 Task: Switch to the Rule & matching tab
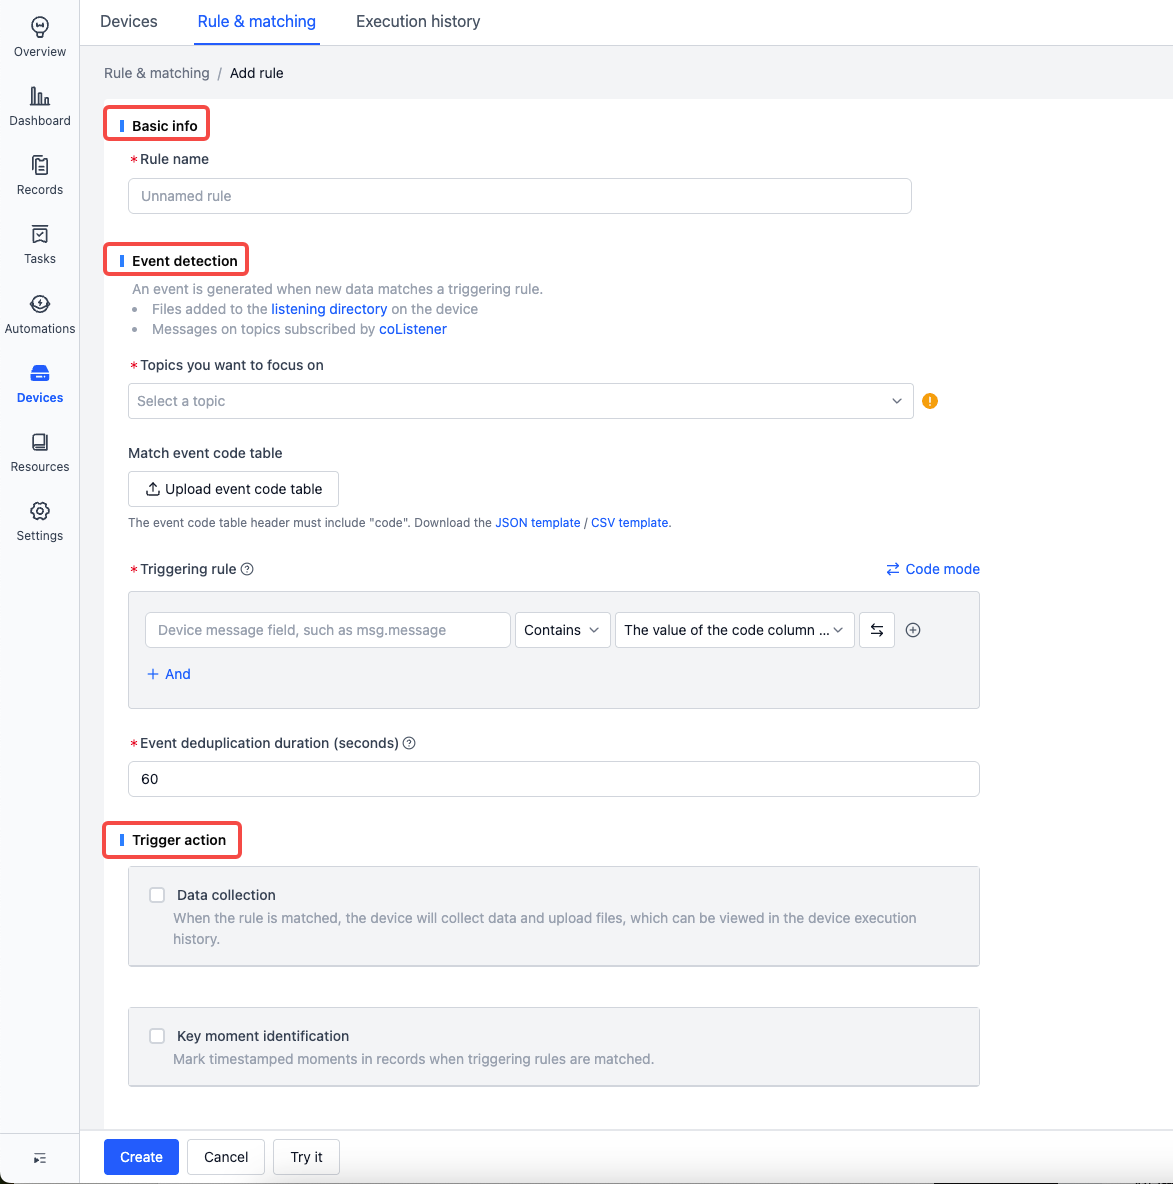pos(257,21)
